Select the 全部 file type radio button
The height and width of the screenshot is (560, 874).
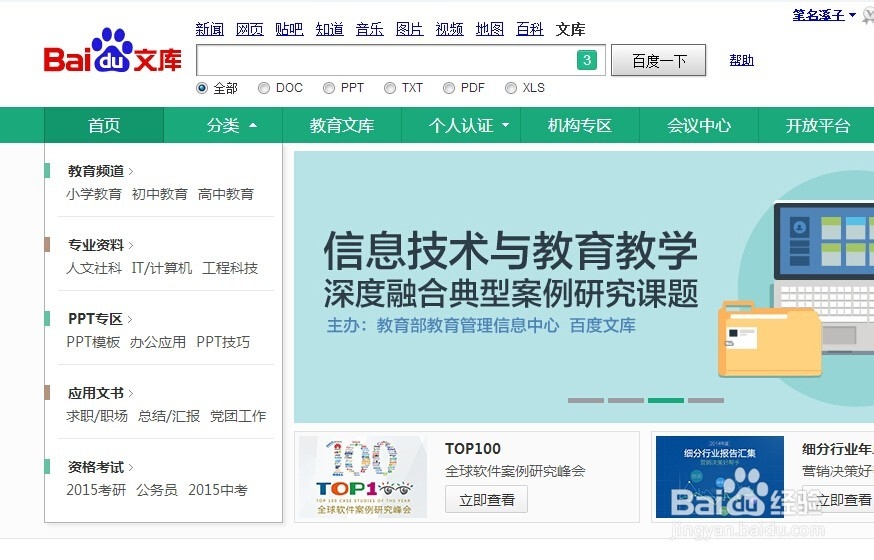click(x=202, y=88)
